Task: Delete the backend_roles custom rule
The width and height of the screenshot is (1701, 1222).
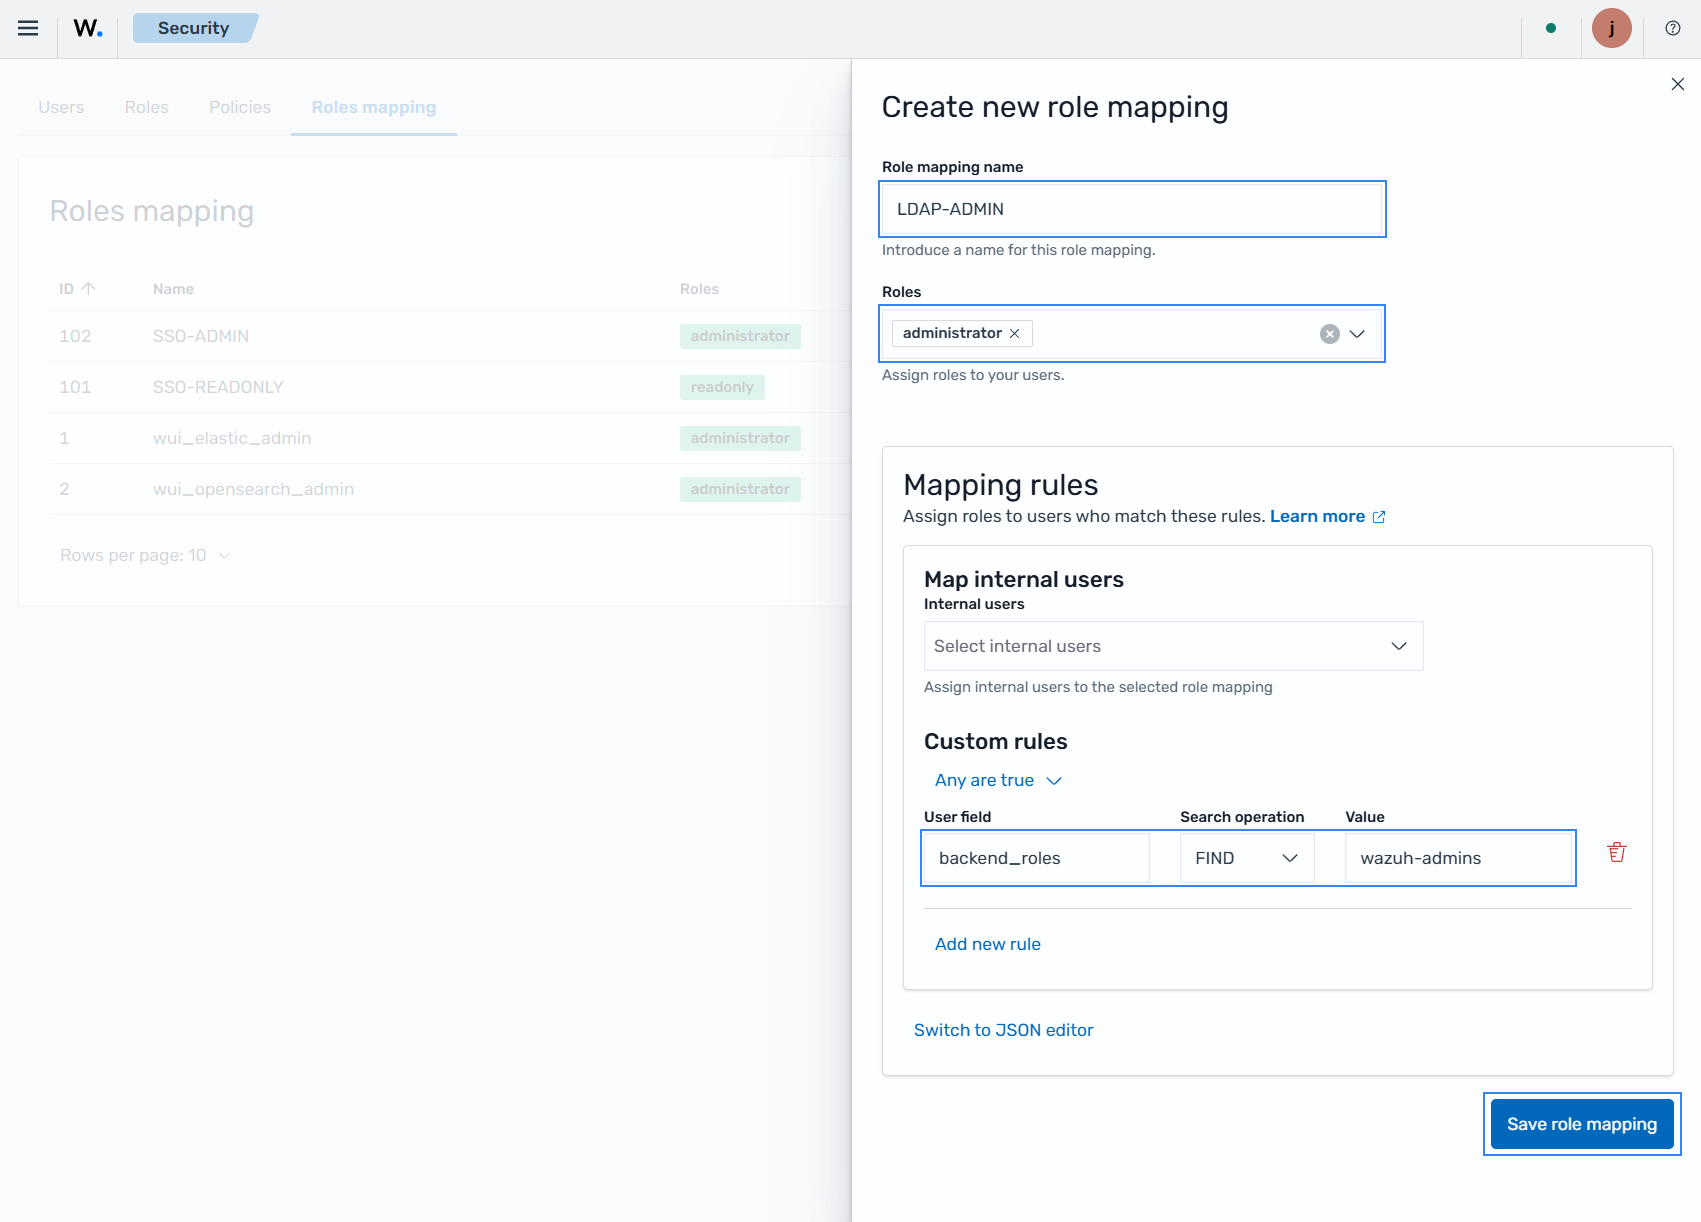Action: click(1616, 852)
